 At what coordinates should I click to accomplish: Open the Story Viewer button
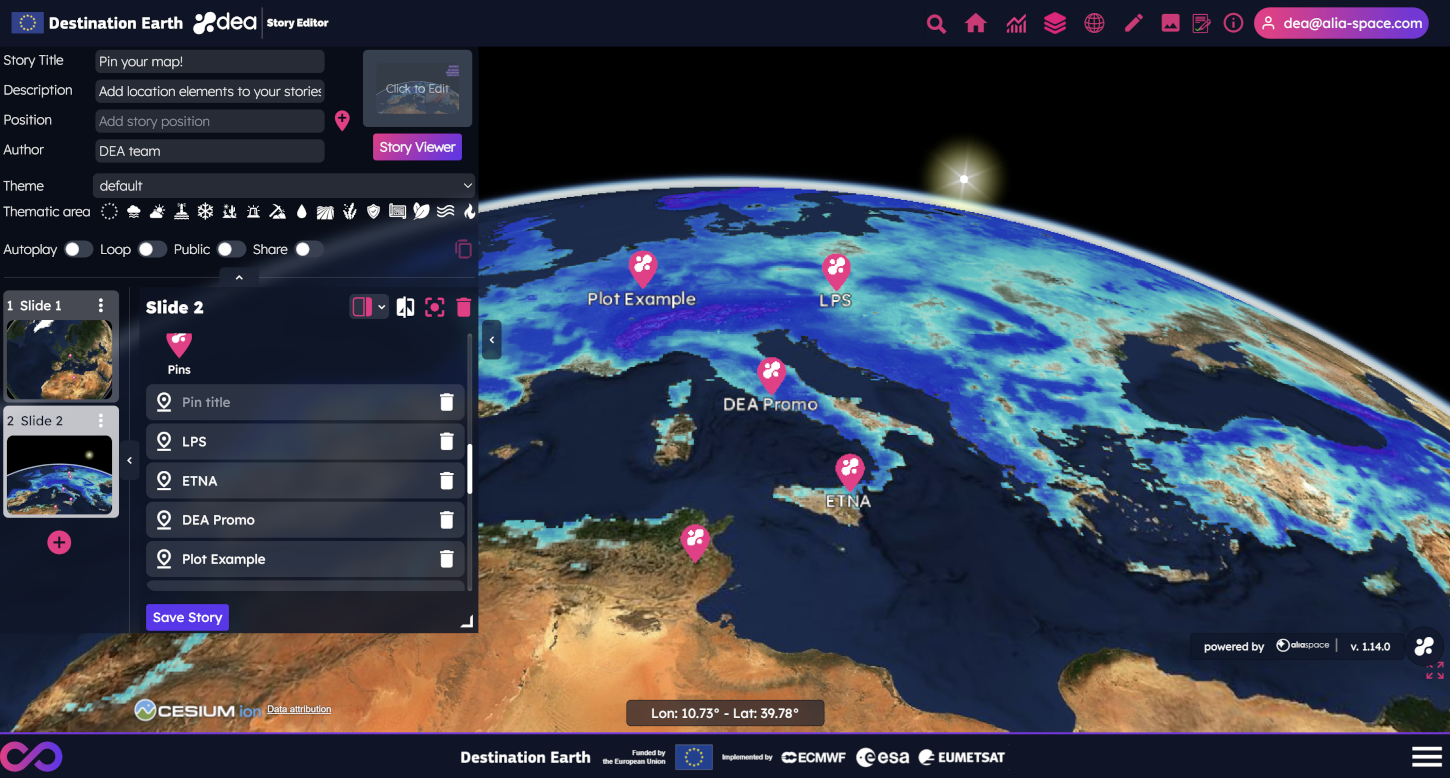point(417,147)
